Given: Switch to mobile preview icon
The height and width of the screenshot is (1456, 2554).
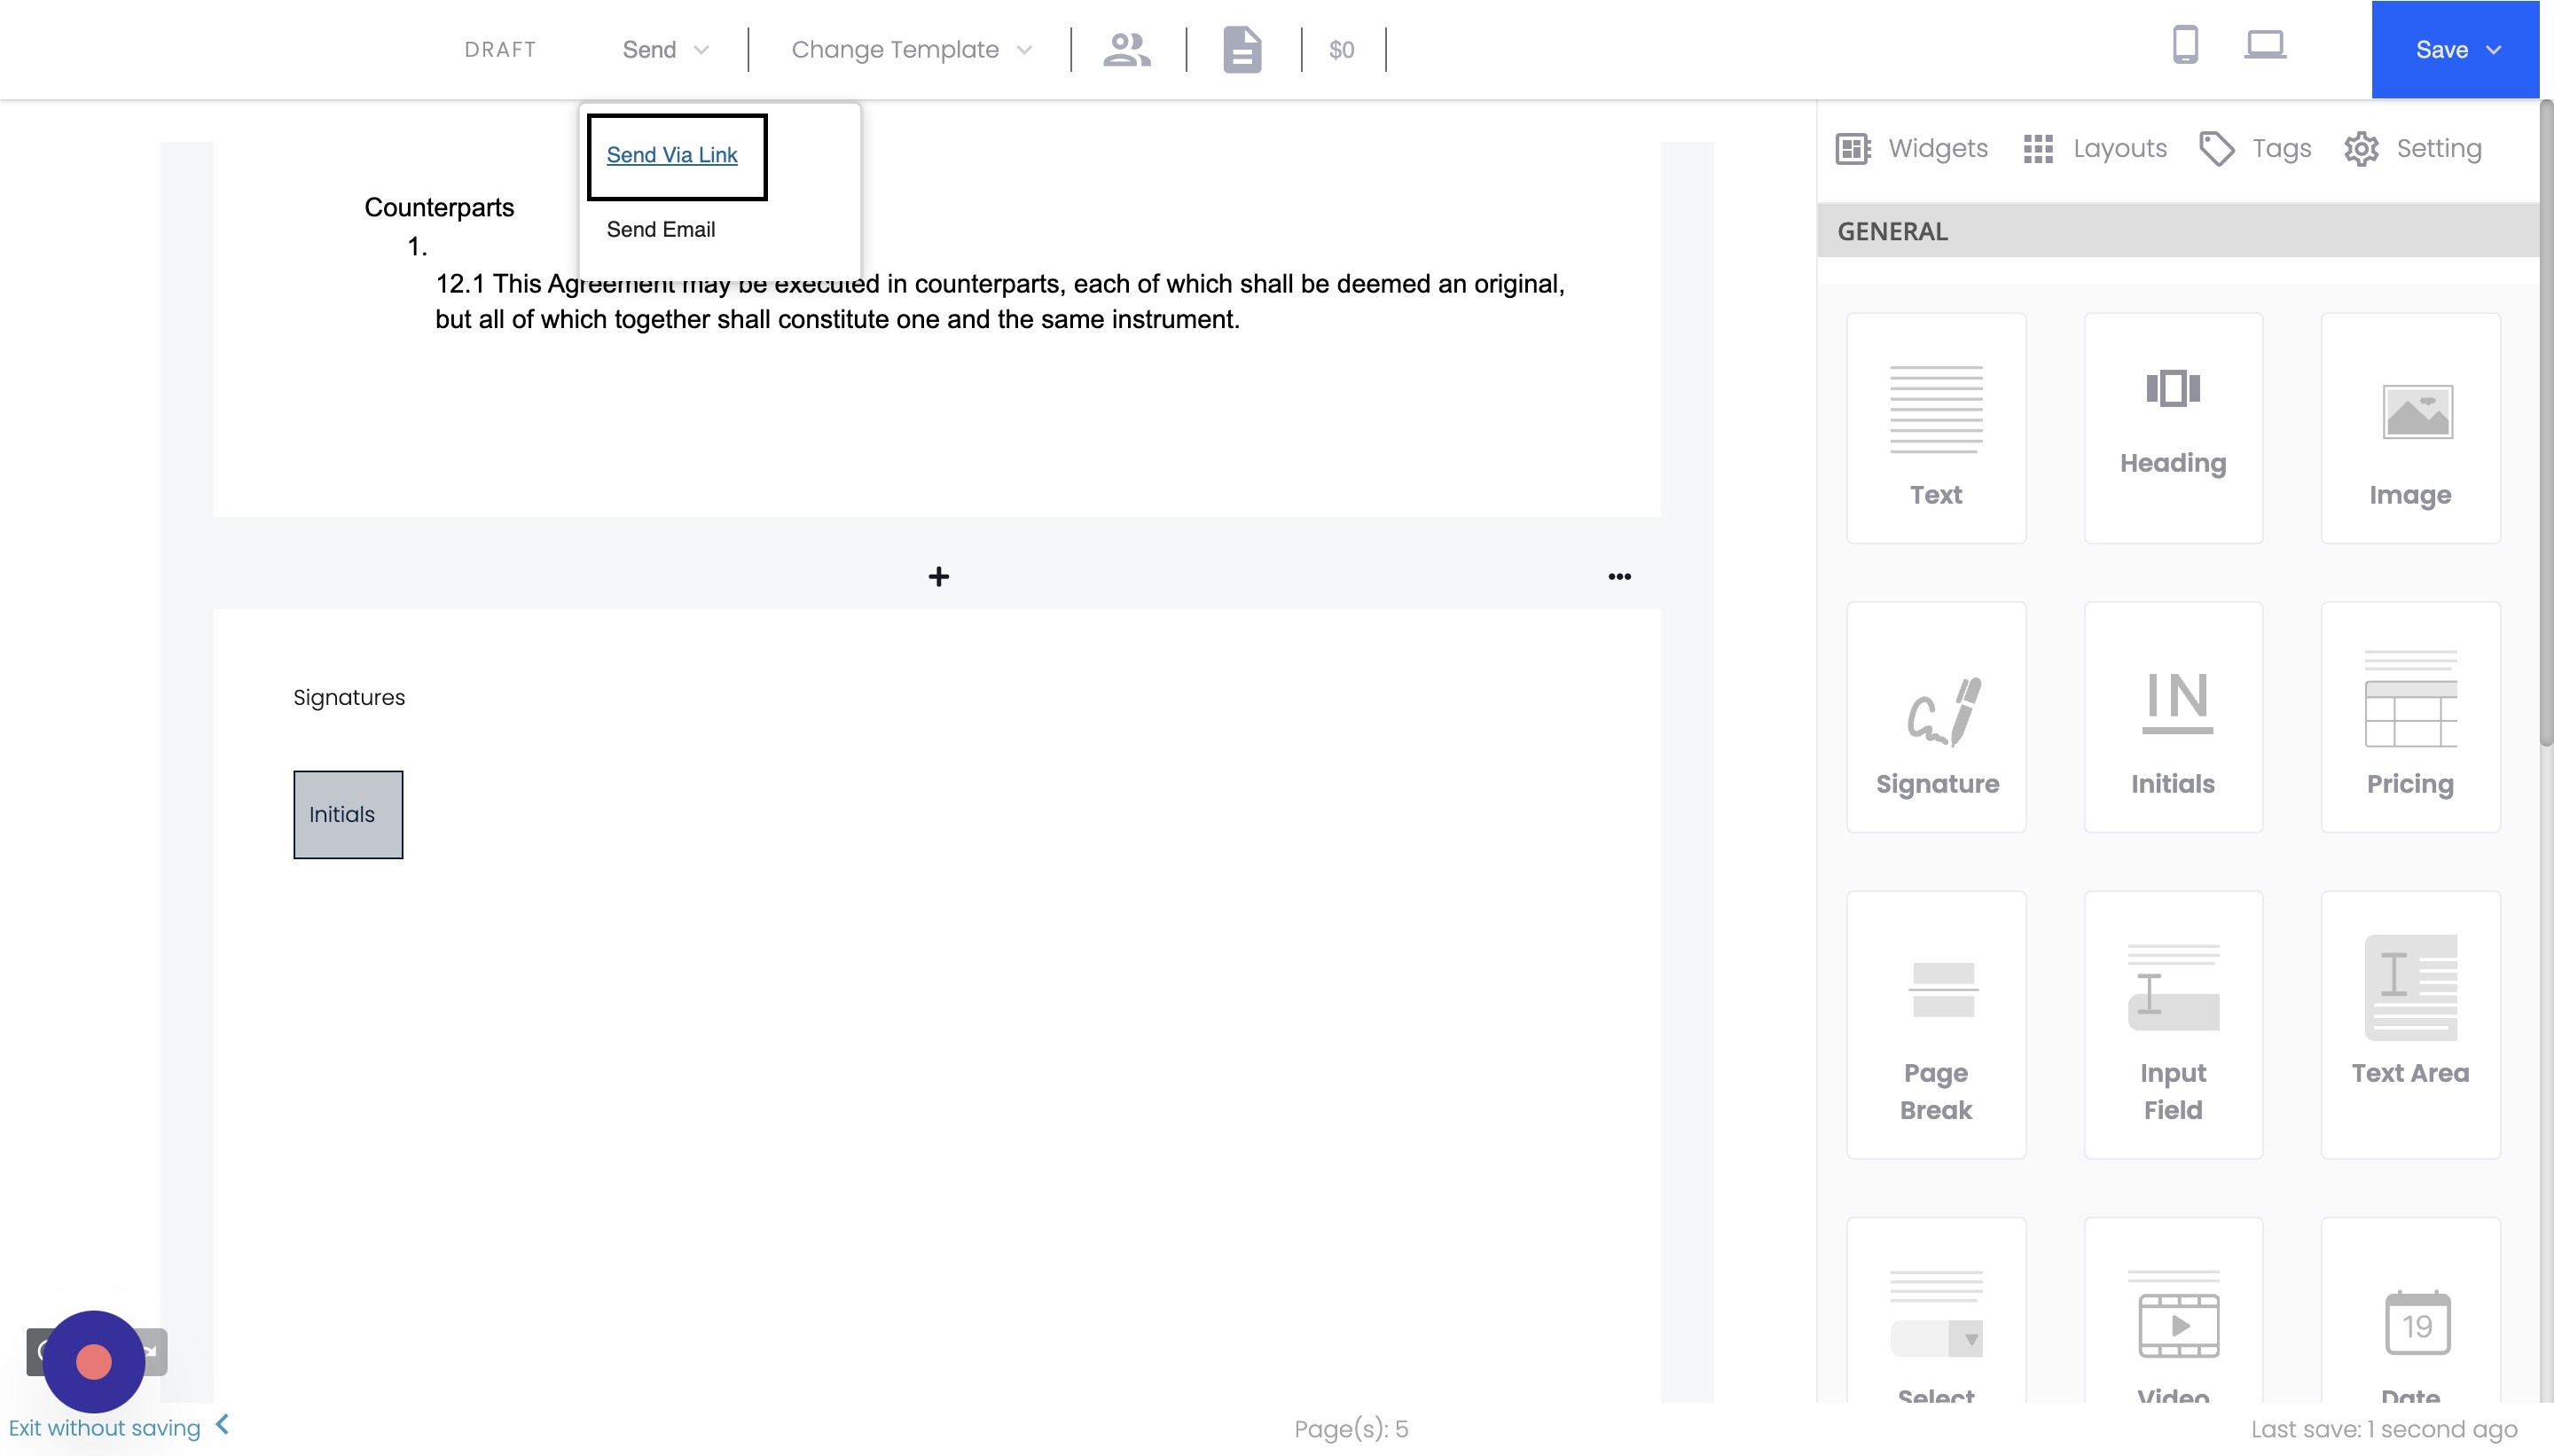Looking at the screenshot, I should (2185, 45).
